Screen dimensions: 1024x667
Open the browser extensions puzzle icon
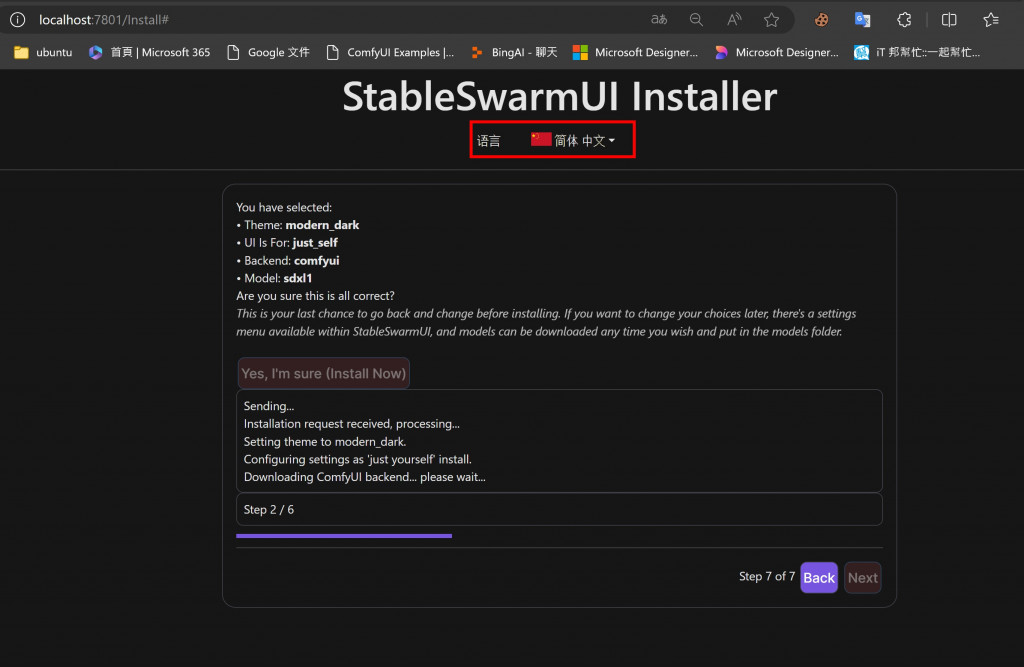pos(904,20)
